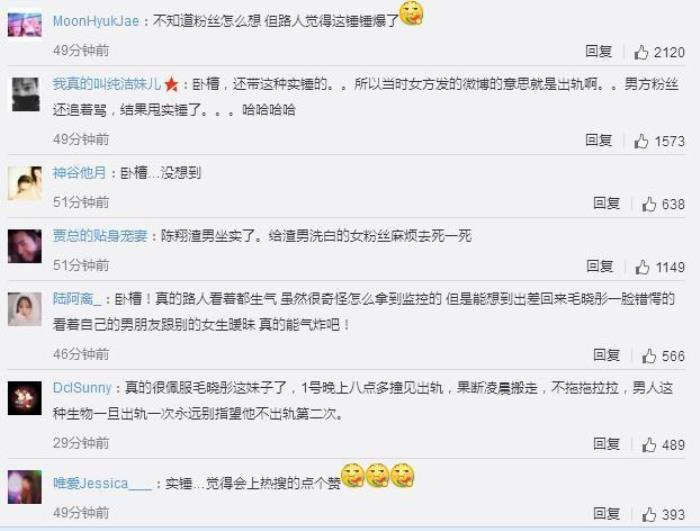700x531 pixels.
Task: Click 陆阿斋_'s avatar thumbnail
Action: click(25, 309)
